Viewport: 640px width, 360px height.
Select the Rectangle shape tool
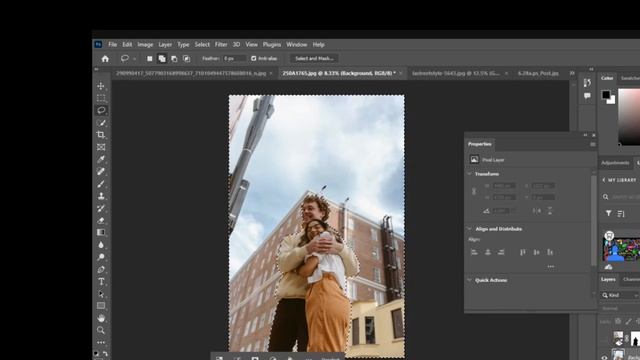point(101,306)
